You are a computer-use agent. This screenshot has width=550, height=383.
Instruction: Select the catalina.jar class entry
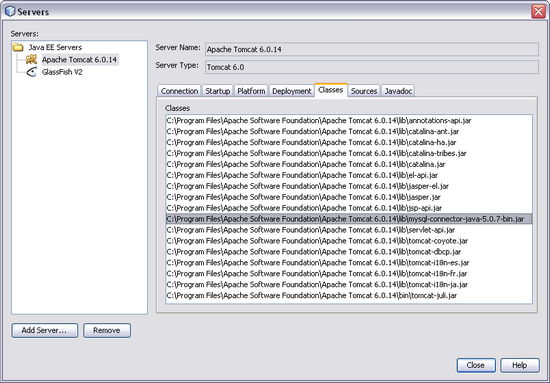point(349,164)
